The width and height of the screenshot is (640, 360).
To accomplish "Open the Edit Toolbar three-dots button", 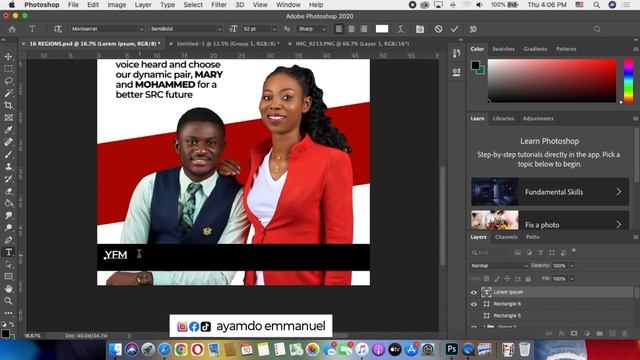I will (8, 313).
